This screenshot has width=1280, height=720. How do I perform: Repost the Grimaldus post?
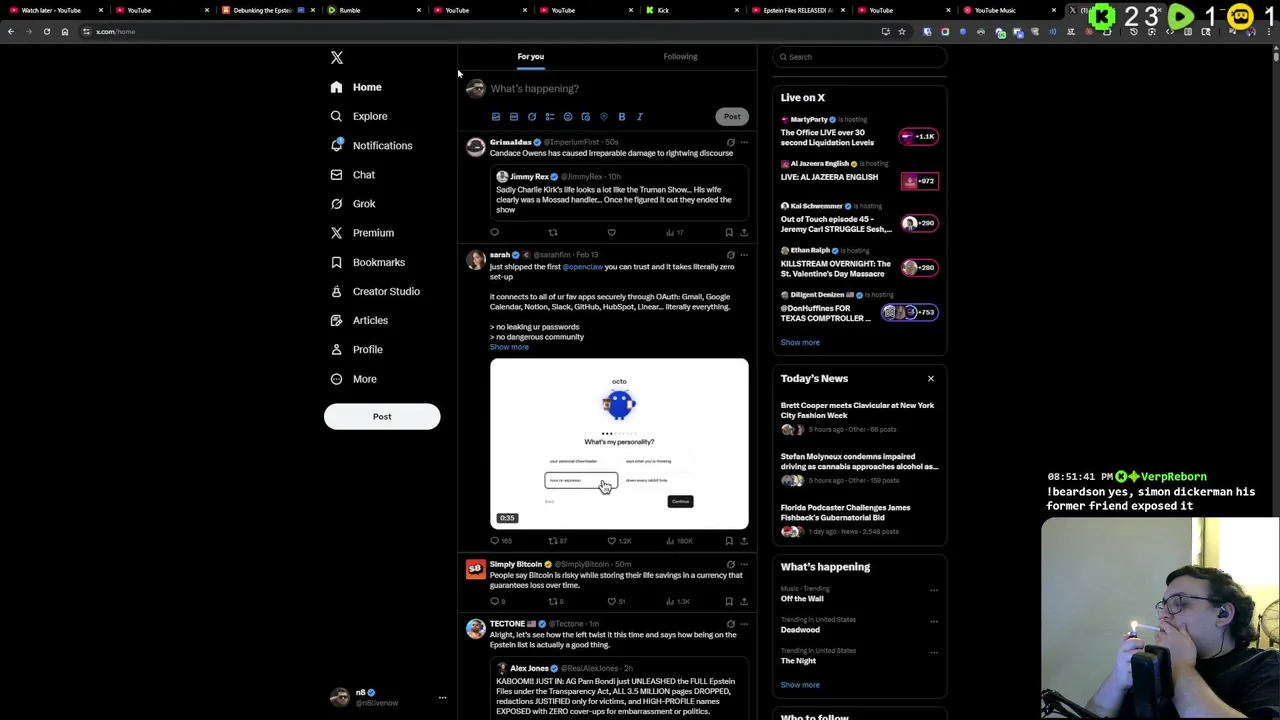pyautogui.click(x=553, y=233)
